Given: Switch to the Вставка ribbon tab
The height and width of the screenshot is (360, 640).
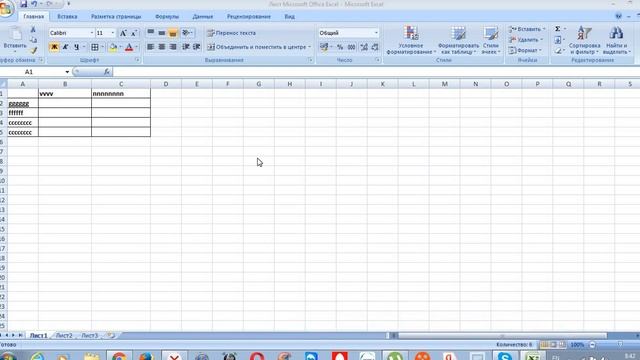Looking at the screenshot, I should (67, 17).
